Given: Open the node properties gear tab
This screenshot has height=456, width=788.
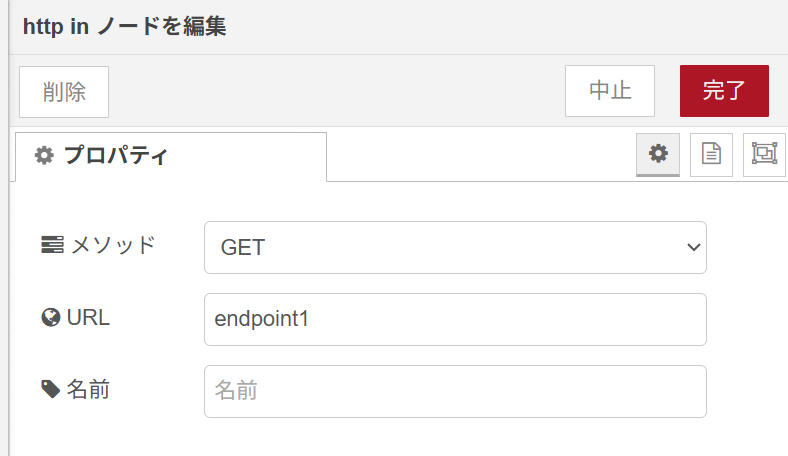Looking at the screenshot, I should [x=658, y=154].
